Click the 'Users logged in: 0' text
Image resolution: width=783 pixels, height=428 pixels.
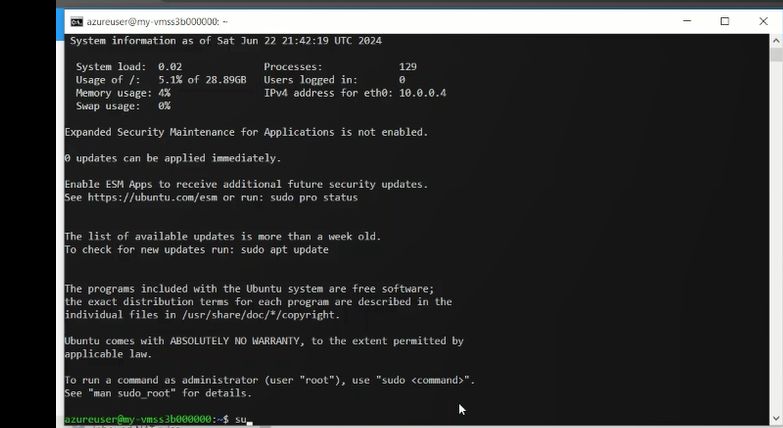click(x=334, y=79)
